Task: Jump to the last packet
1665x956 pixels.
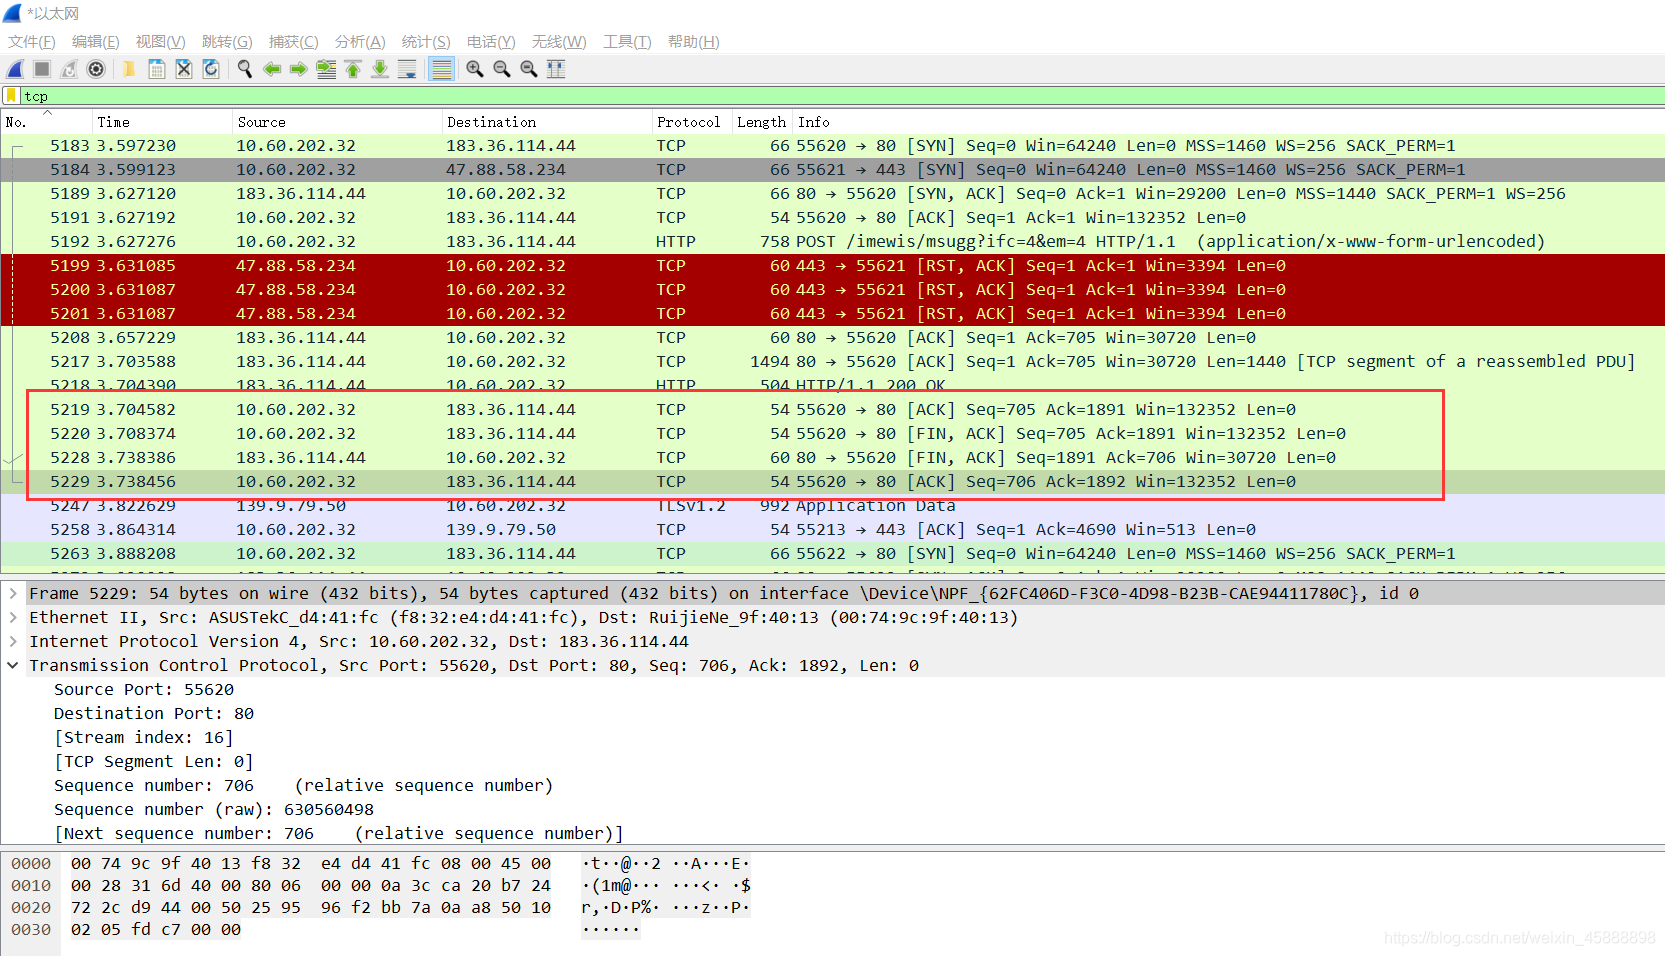Action: coord(380,69)
